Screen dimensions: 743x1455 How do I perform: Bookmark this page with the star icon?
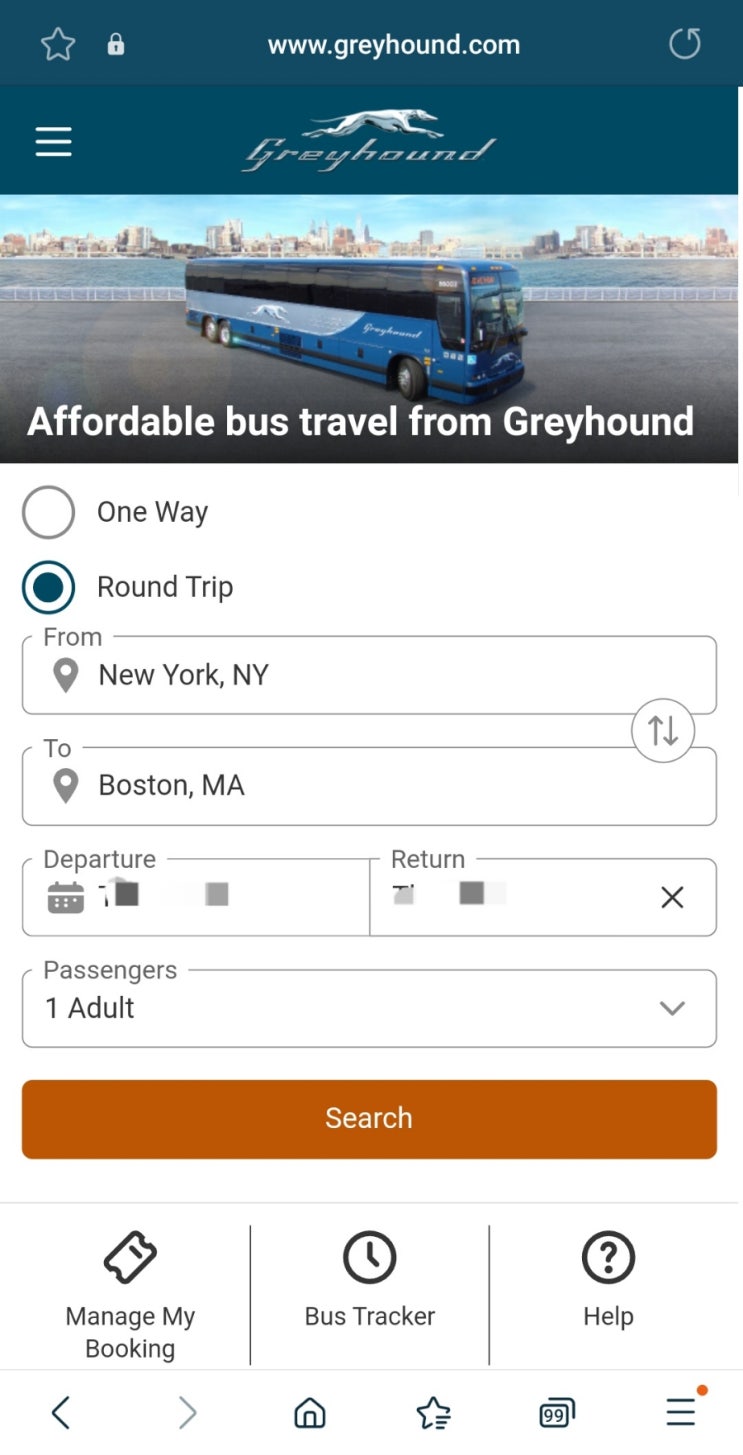58,44
